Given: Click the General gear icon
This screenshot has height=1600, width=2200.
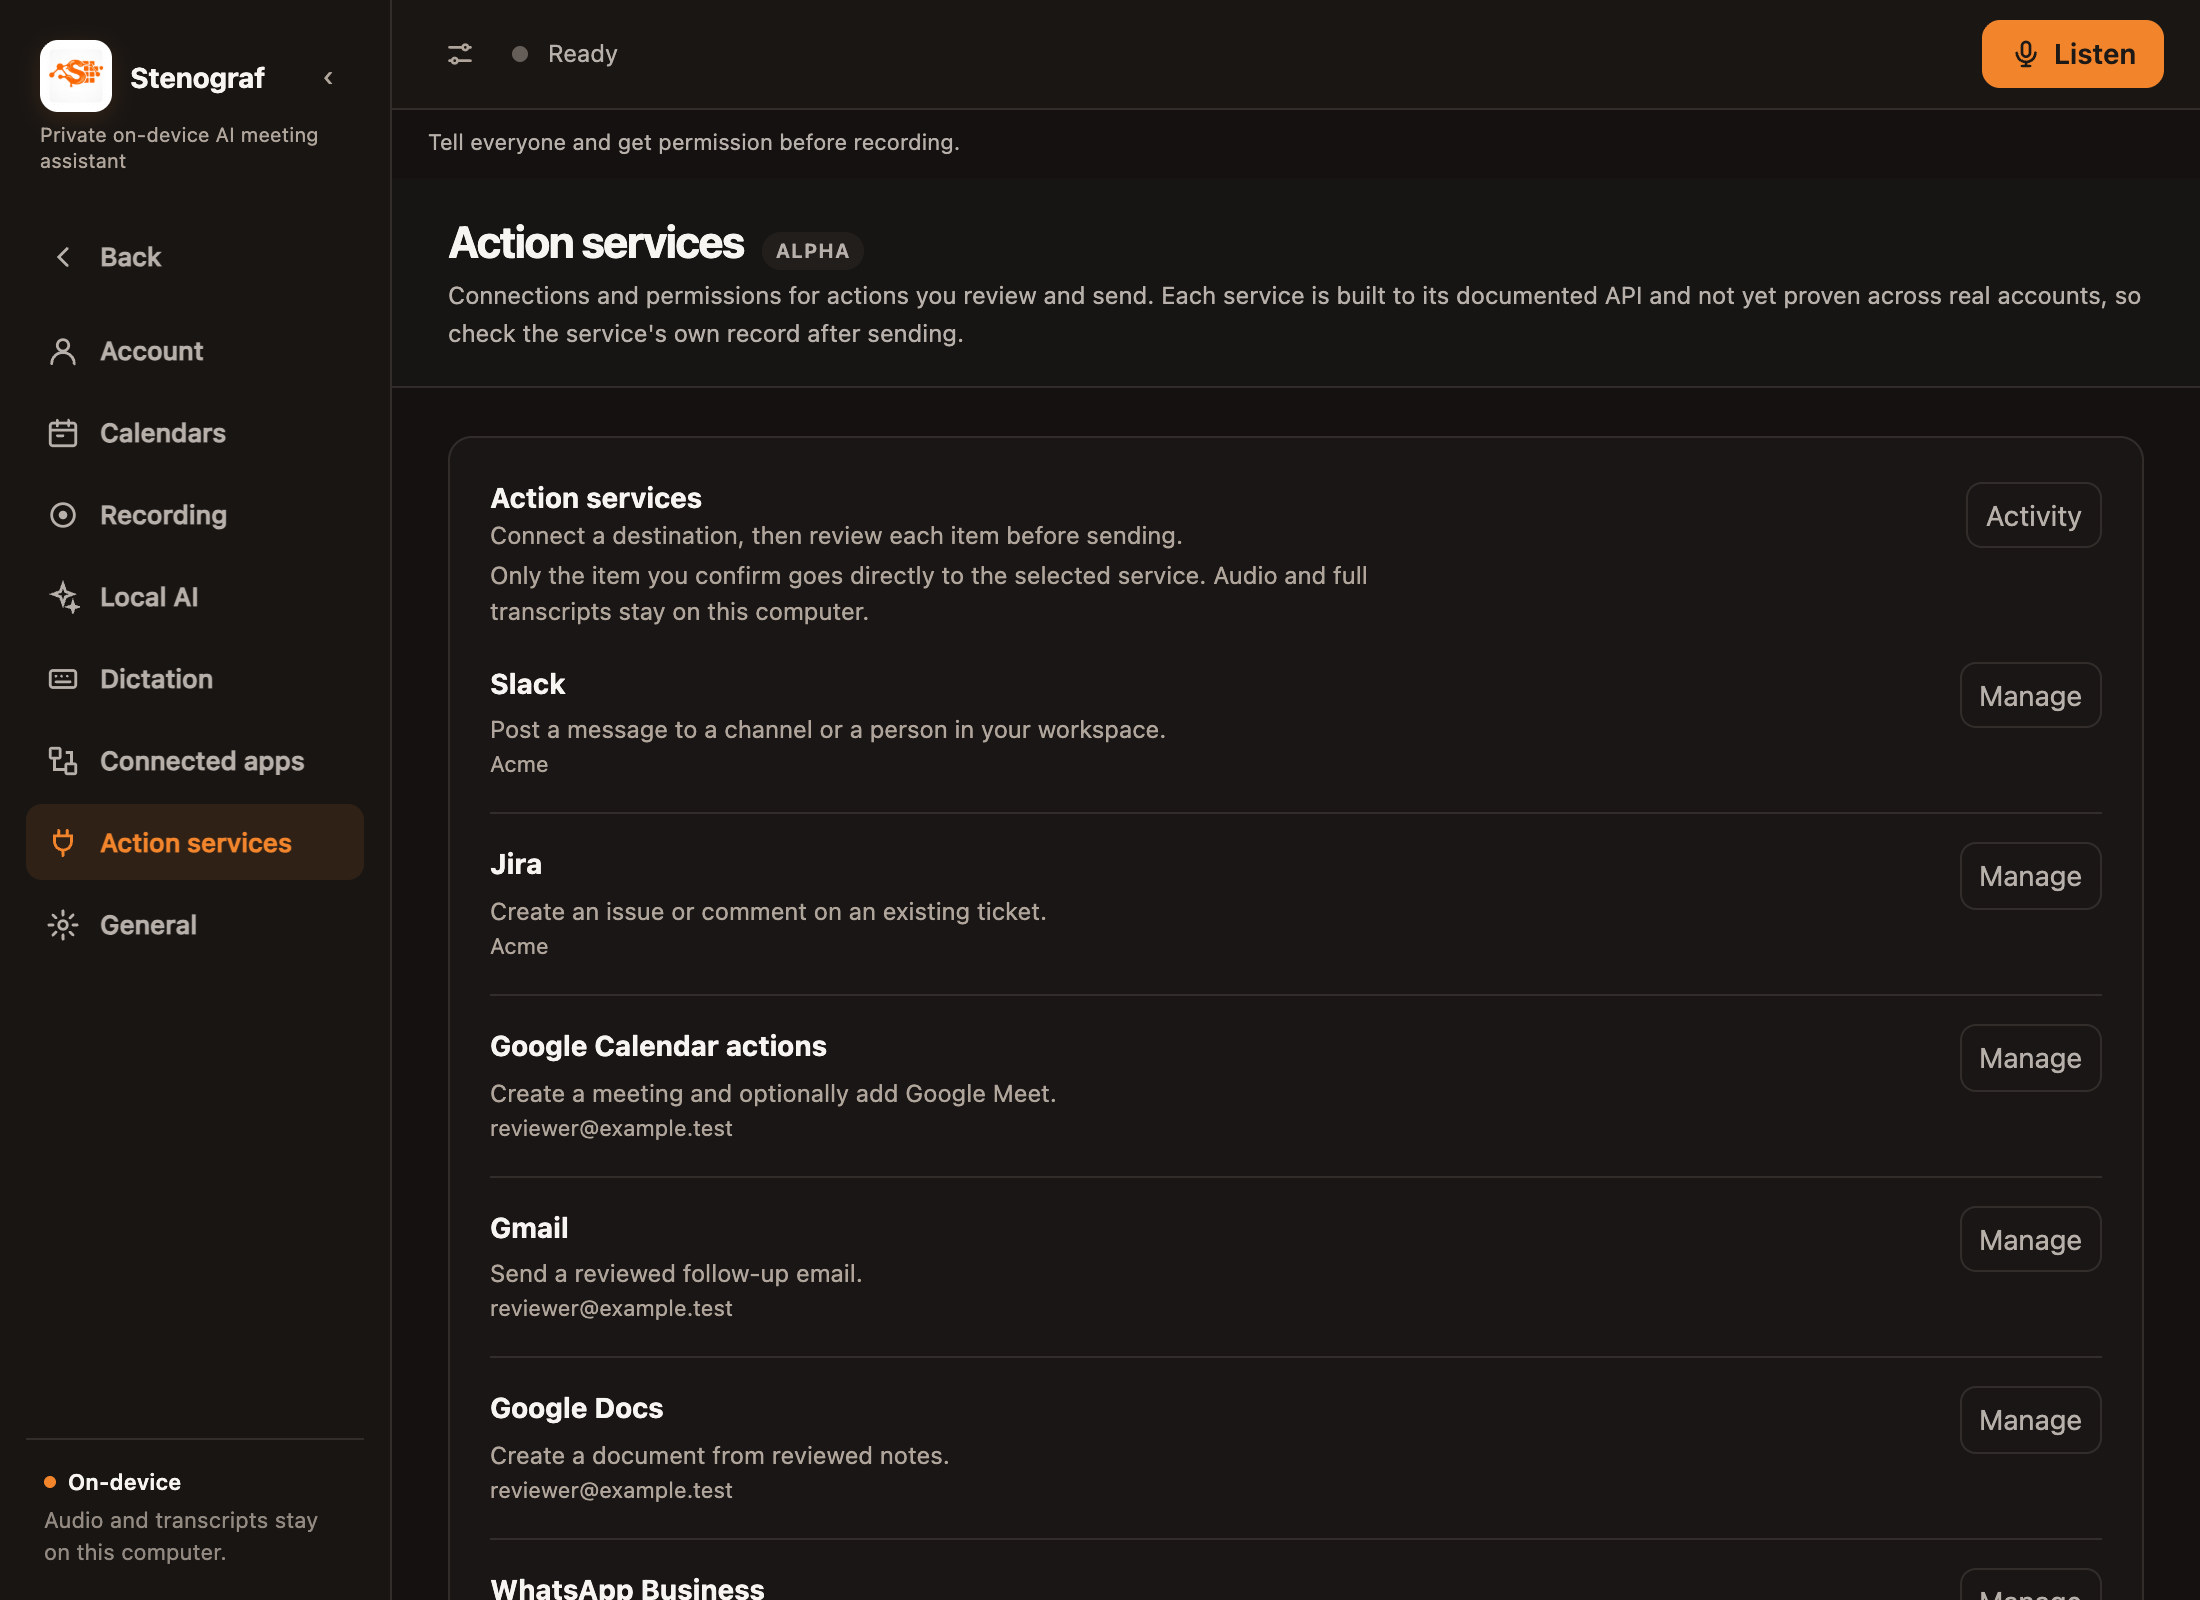Looking at the screenshot, I should [63, 925].
